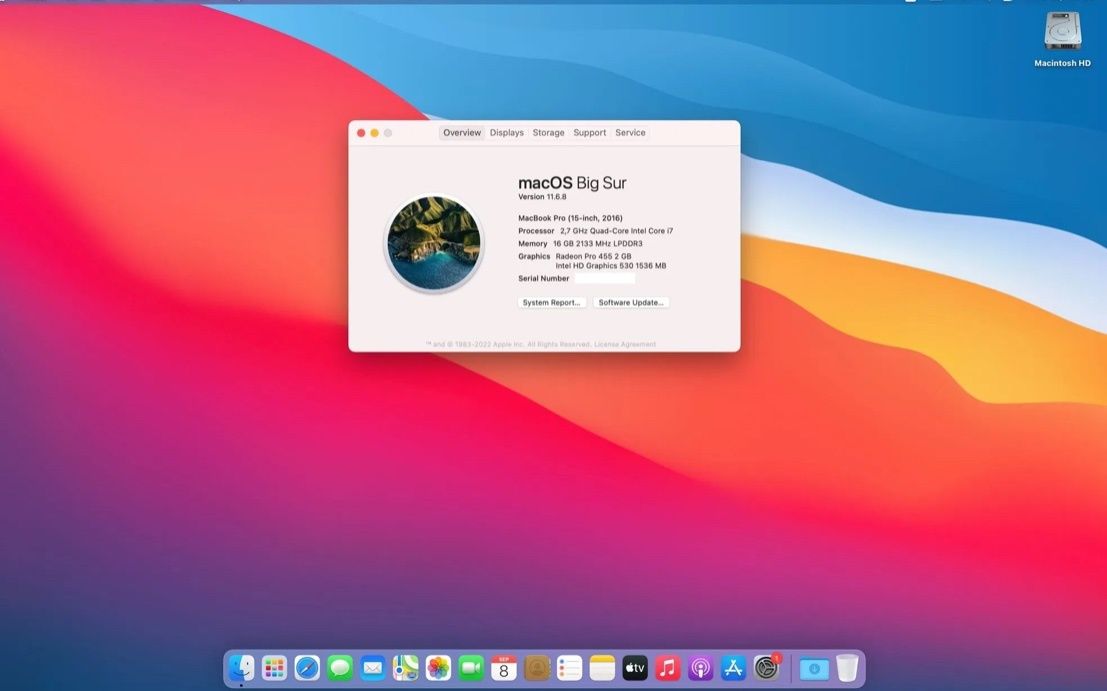Screen dimensions: 1107x691
Task: Click the Big Sur coastline image
Action: click(x=434, y=243)
